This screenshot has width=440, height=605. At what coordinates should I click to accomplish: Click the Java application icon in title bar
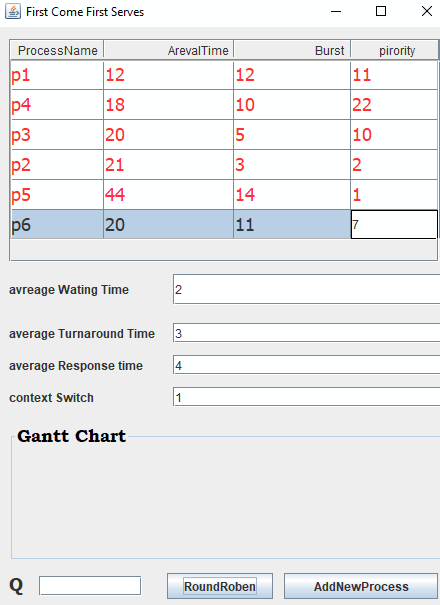pyautogui.click(x=13, y=12)
